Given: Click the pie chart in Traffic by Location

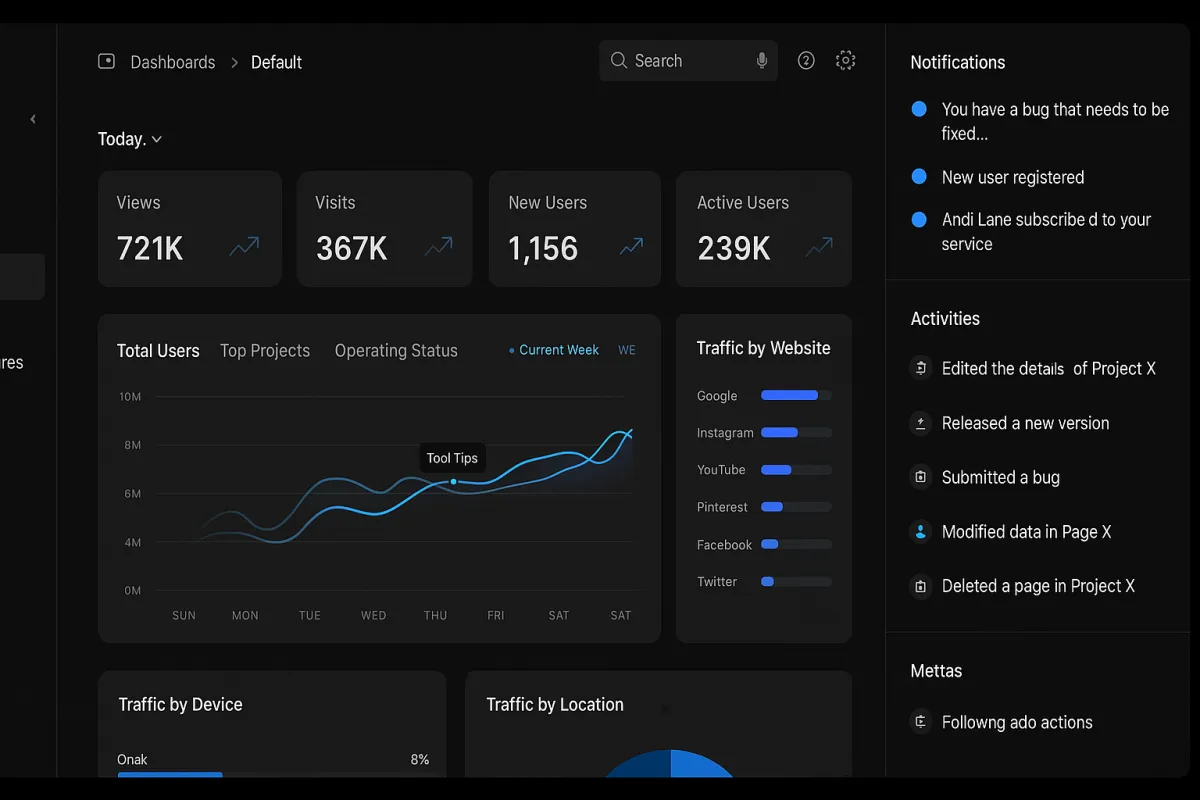Looking at the screenshot, I should coord(670,764).
